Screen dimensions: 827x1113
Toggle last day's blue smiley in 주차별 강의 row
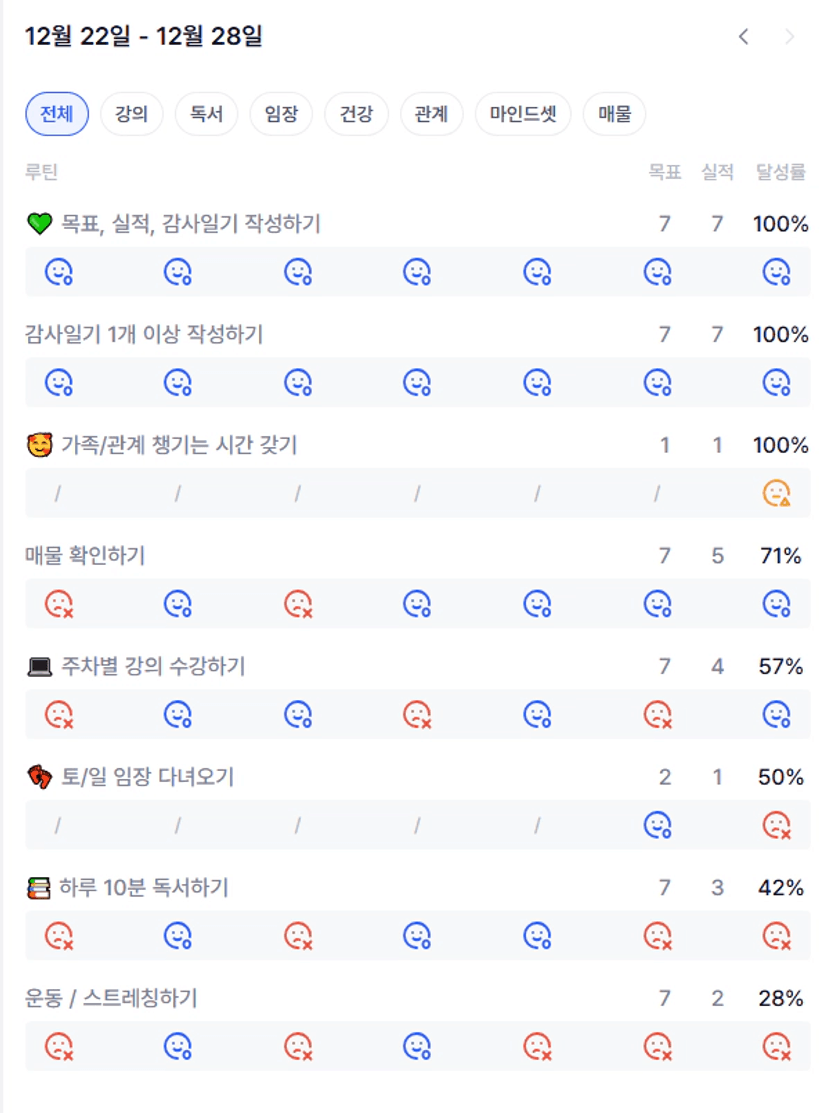pos(776,714)
